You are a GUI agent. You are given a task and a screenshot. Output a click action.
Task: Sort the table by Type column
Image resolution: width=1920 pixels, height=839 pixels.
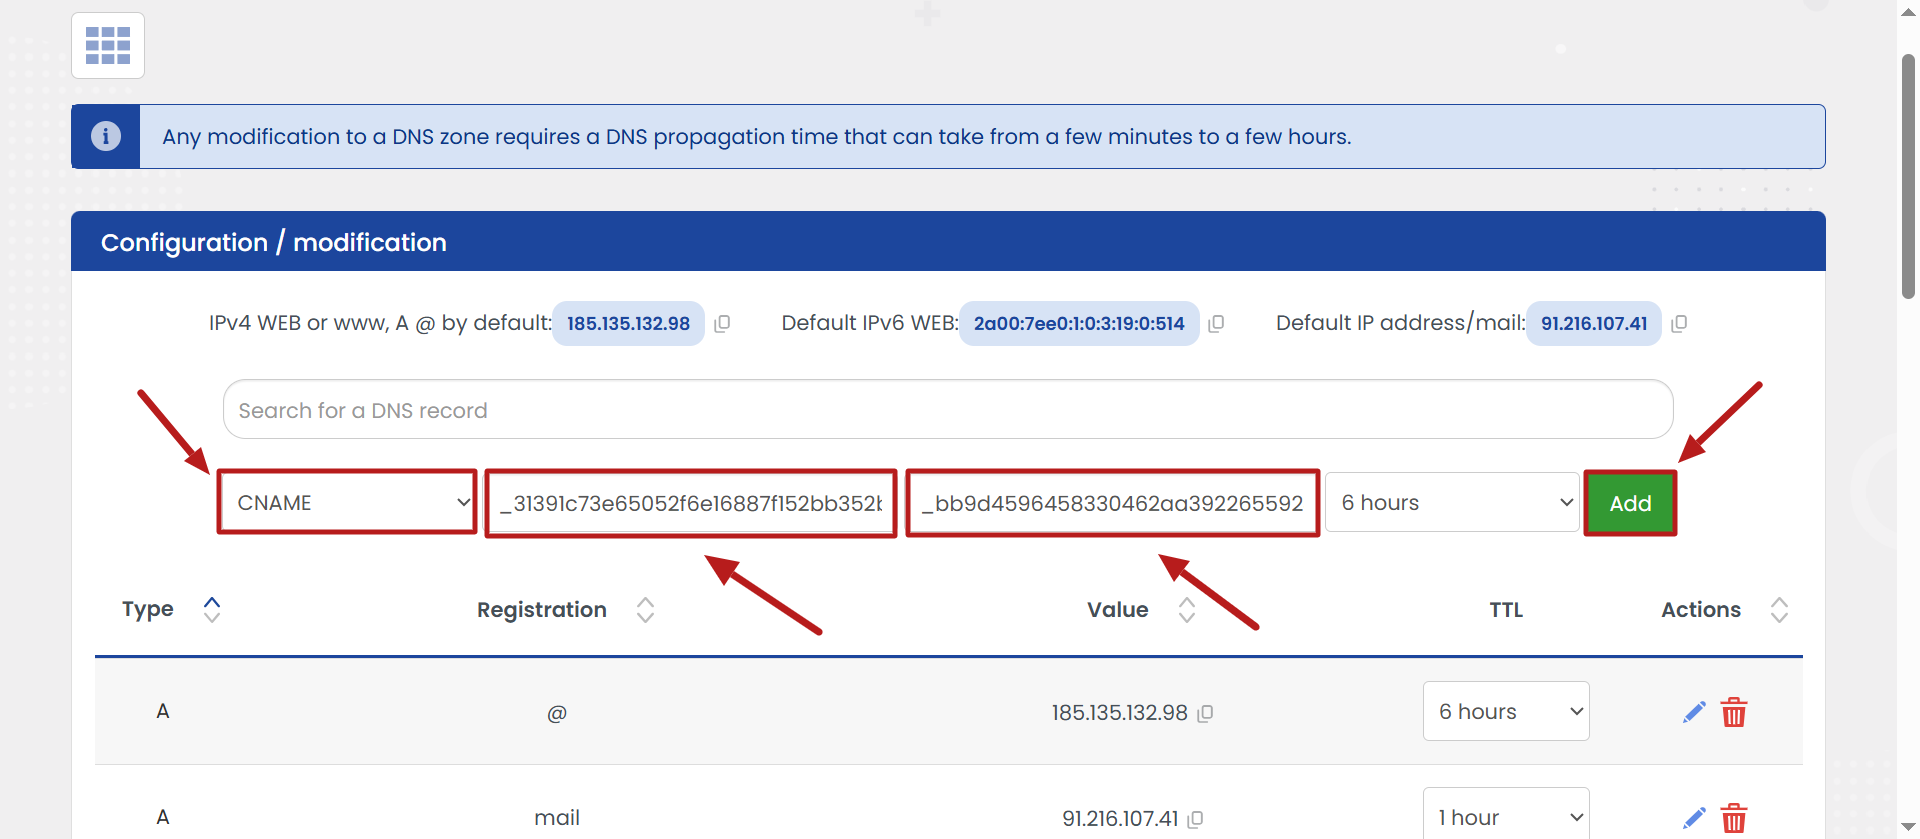[x=212, y=609]
